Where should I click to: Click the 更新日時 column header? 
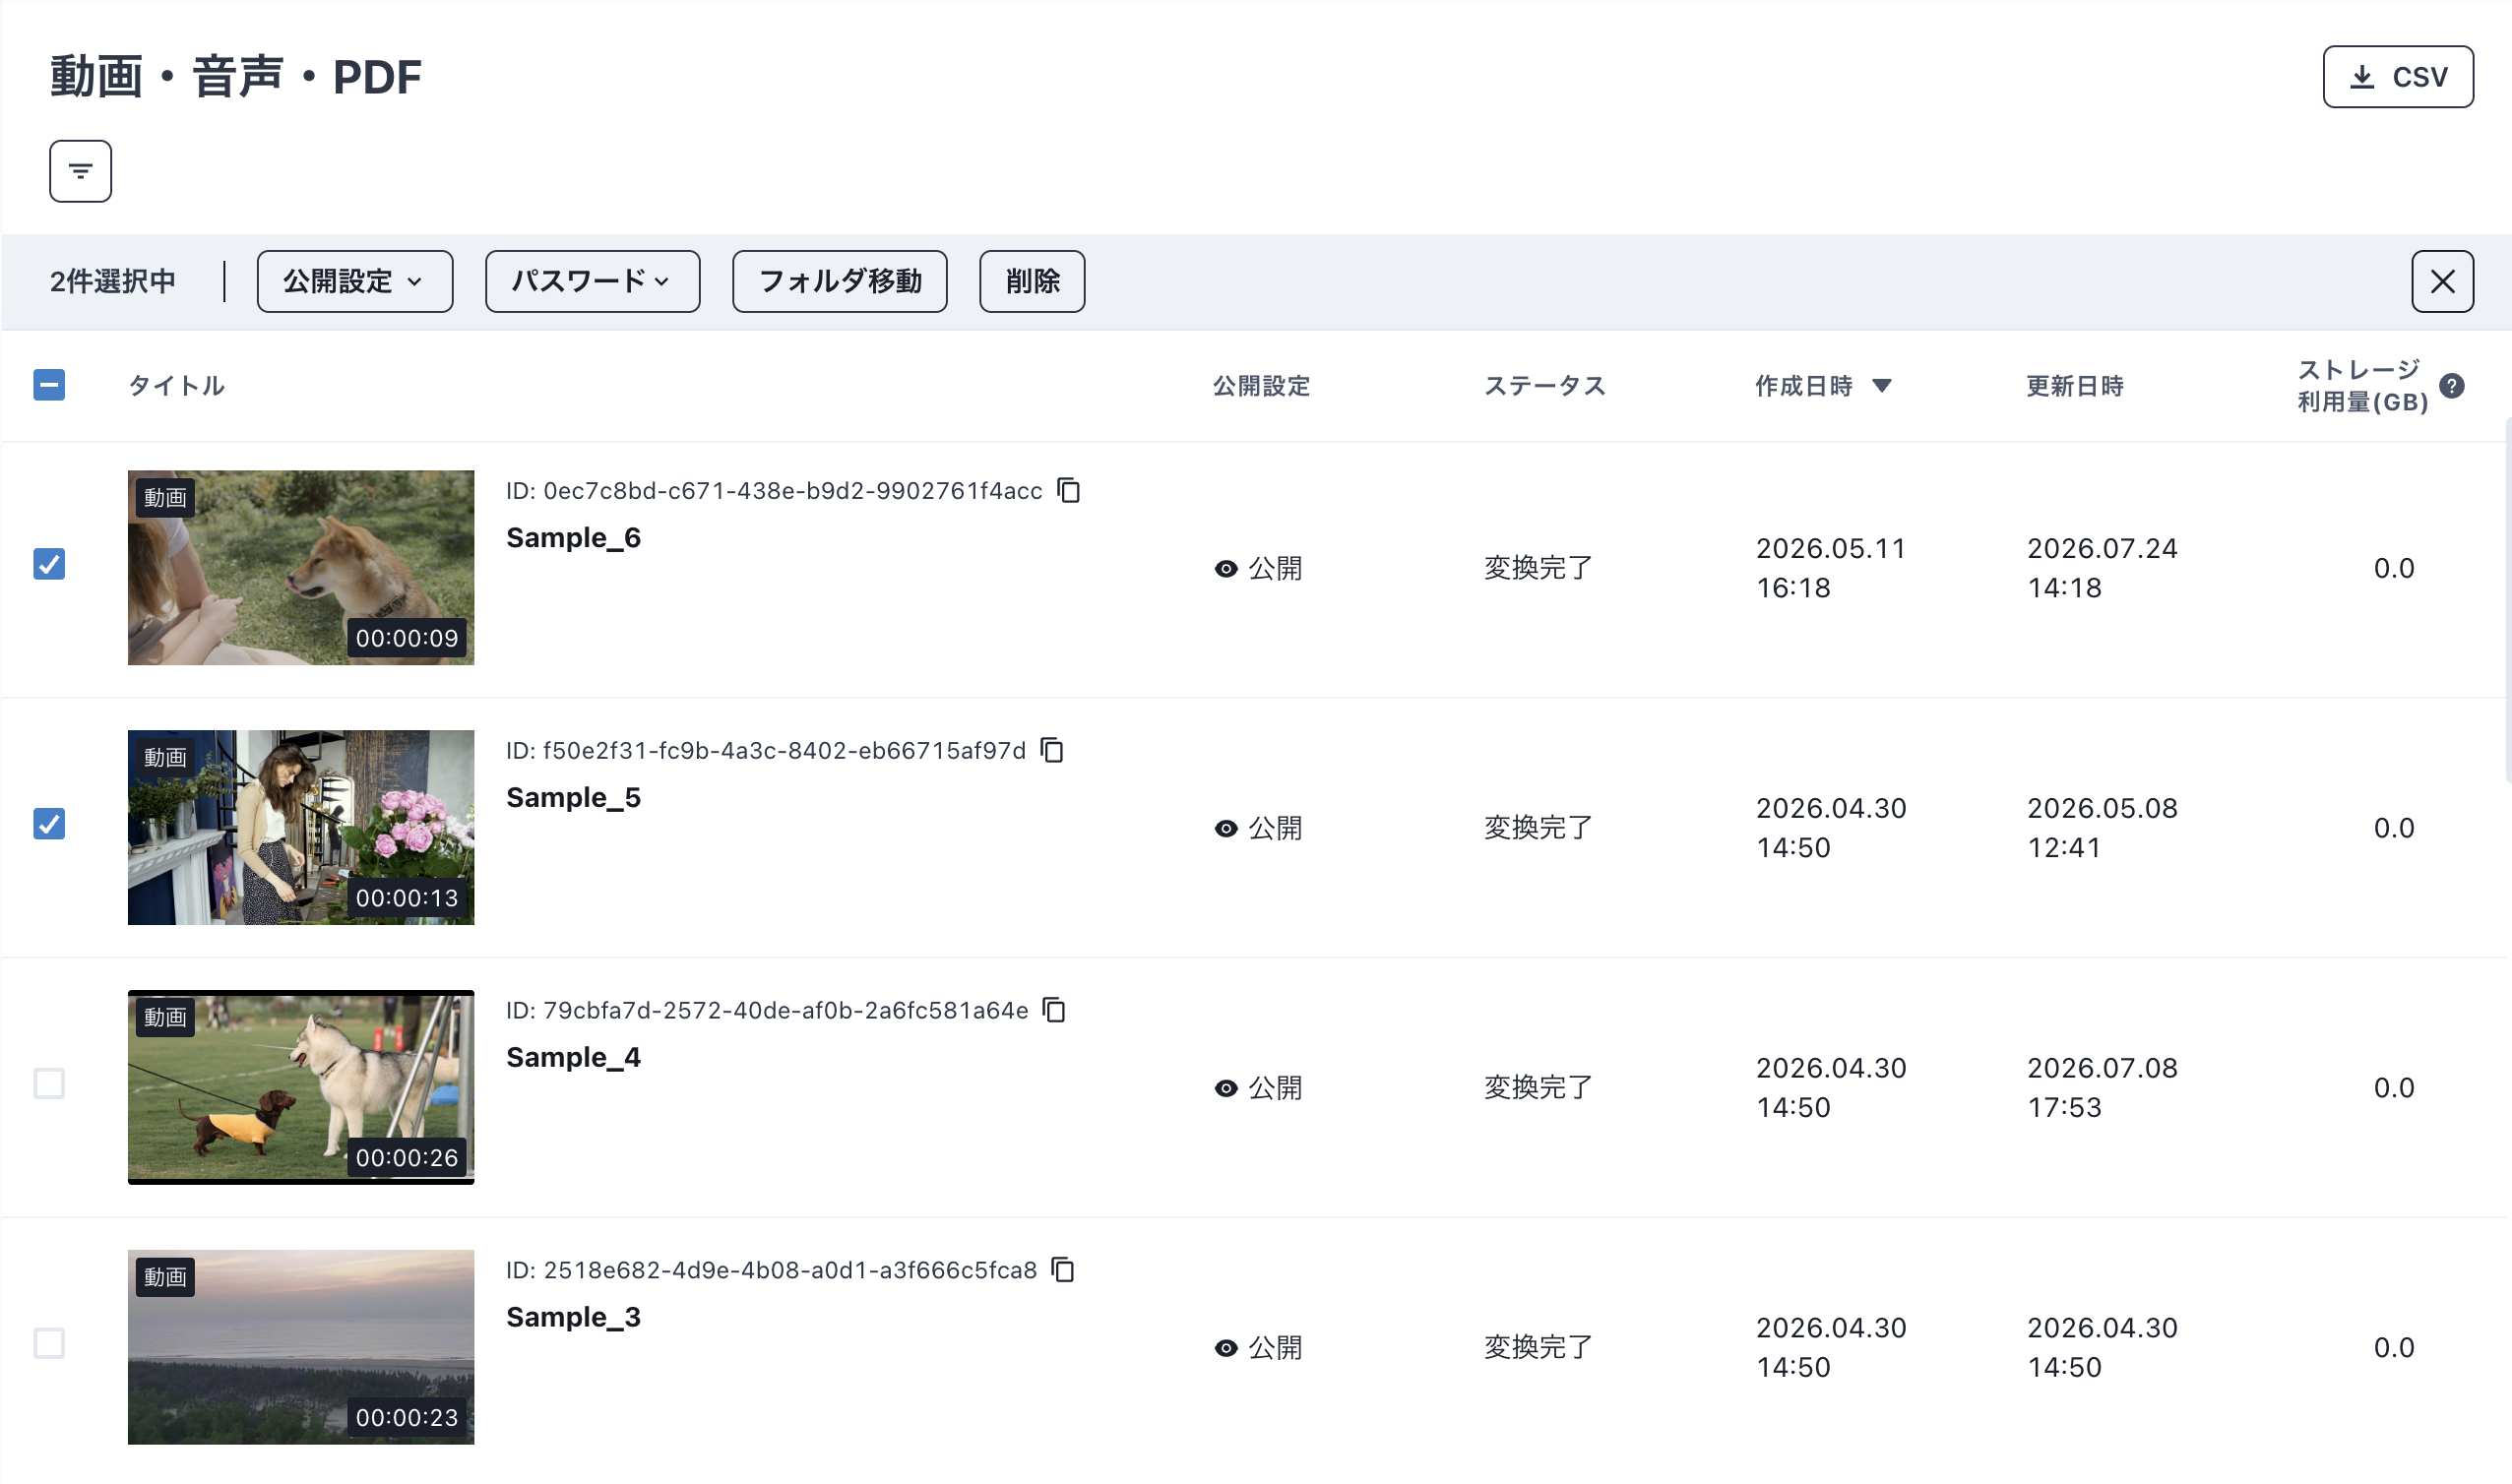point(2074,386)
